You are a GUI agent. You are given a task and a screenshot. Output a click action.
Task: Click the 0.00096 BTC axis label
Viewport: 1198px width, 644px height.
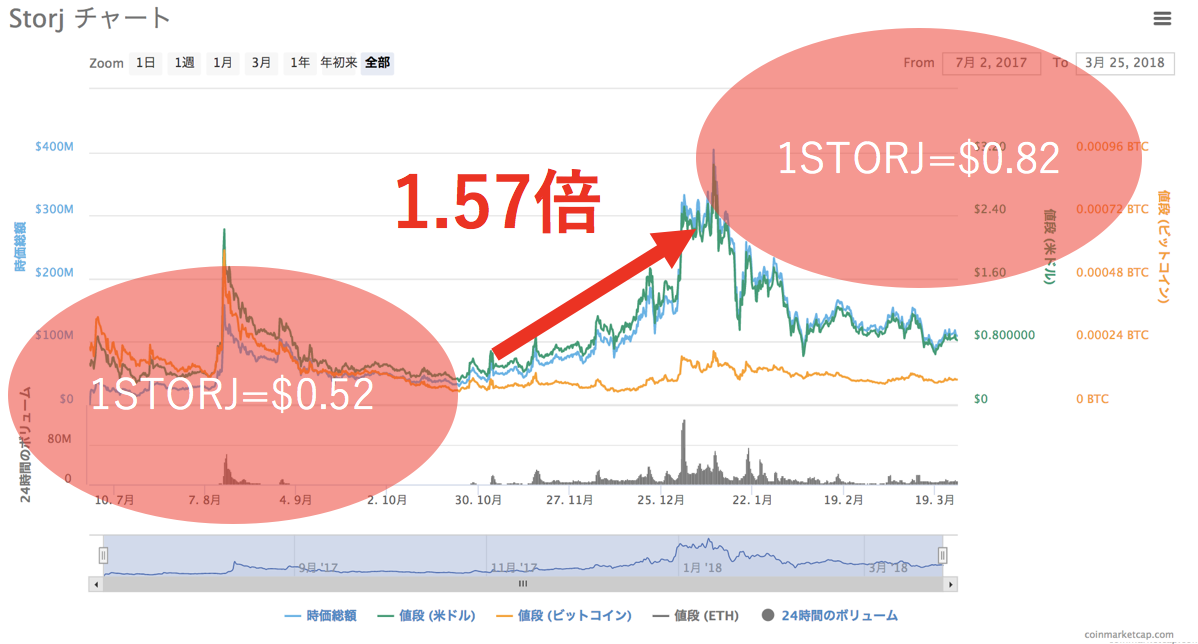tap(1112, 147)
